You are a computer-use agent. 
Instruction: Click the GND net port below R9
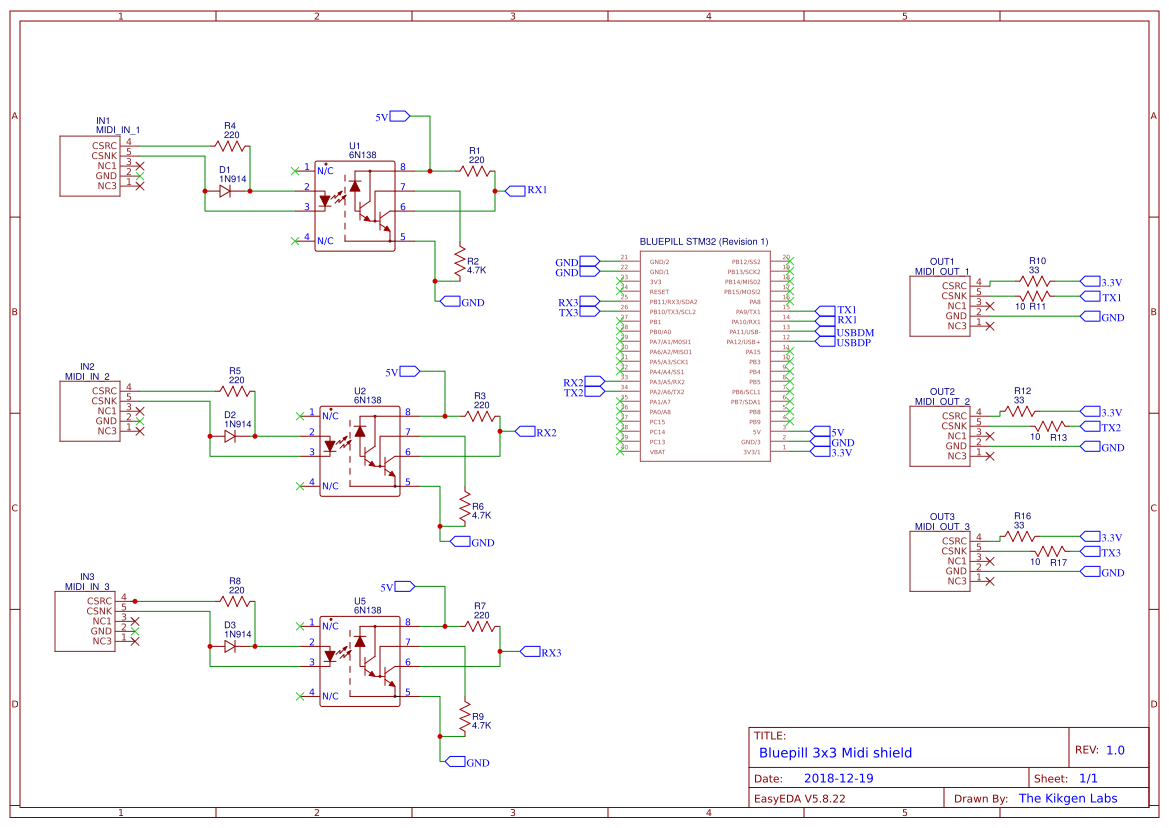click(455, 762)
